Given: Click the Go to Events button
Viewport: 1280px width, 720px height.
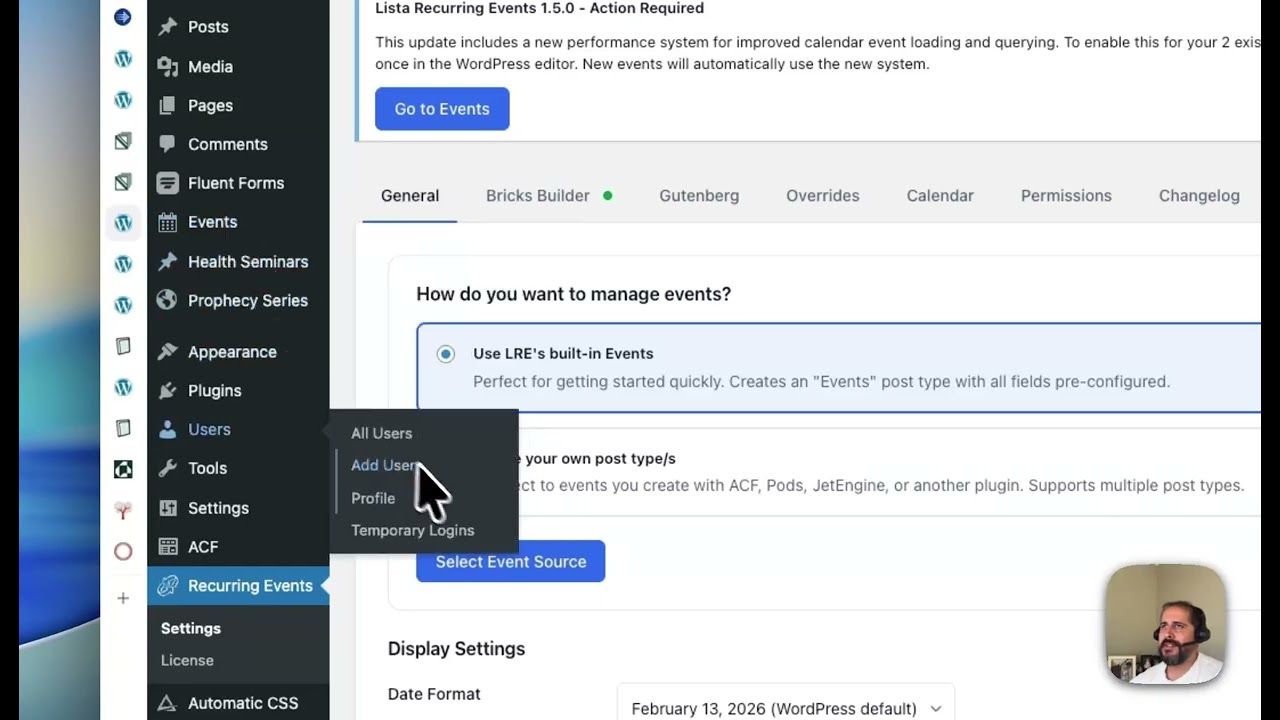Looking at the screenshot, I should tap(442, 108).
